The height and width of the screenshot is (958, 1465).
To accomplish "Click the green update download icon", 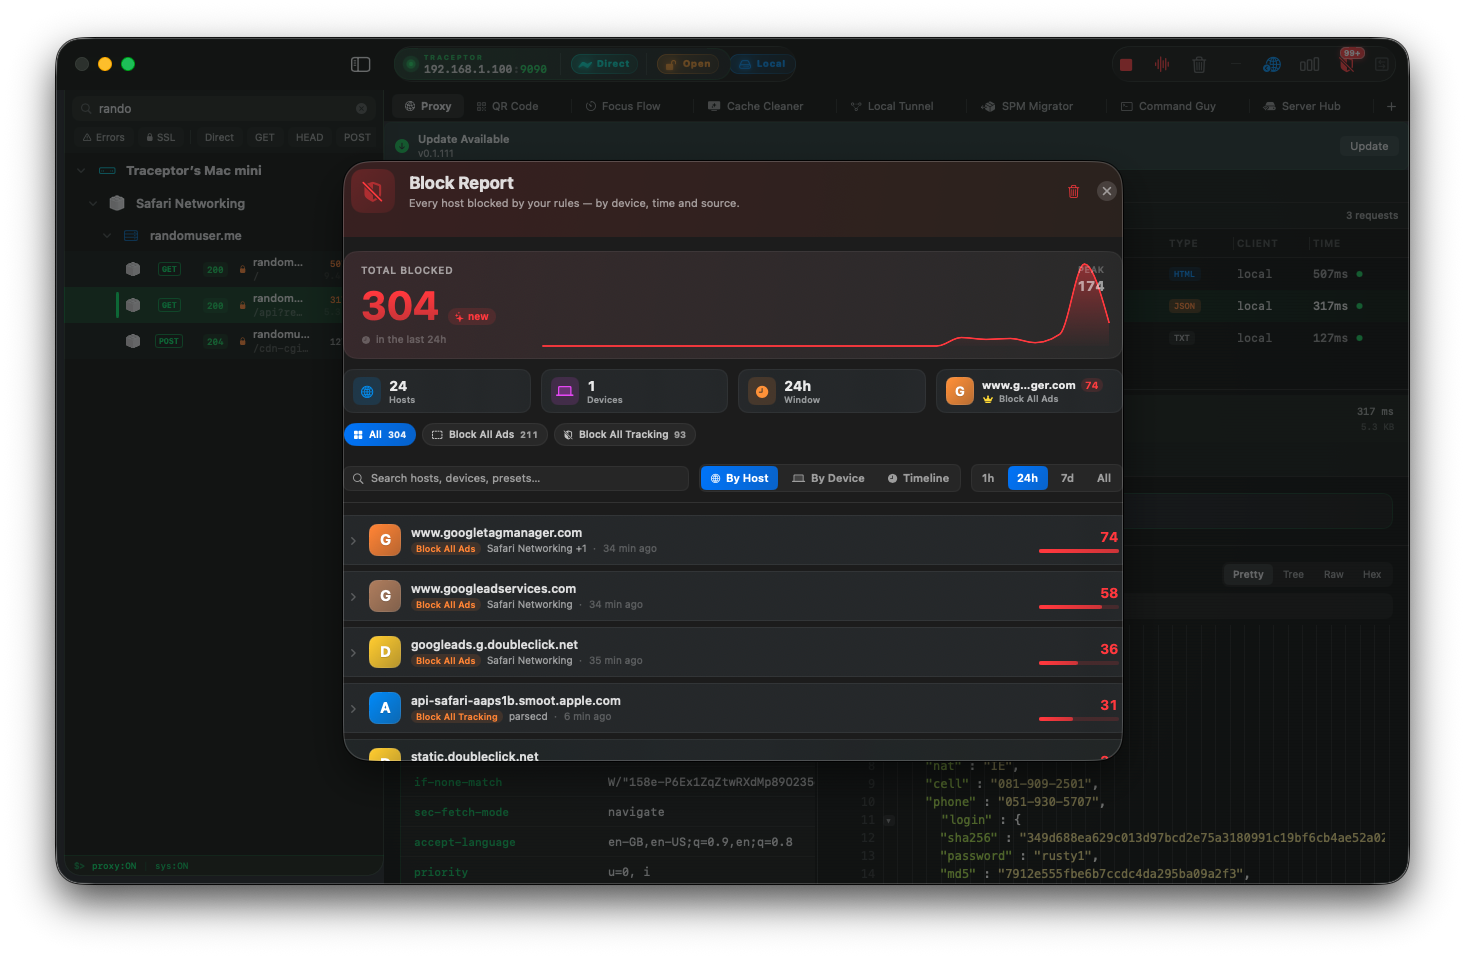I will click(402, 146).
